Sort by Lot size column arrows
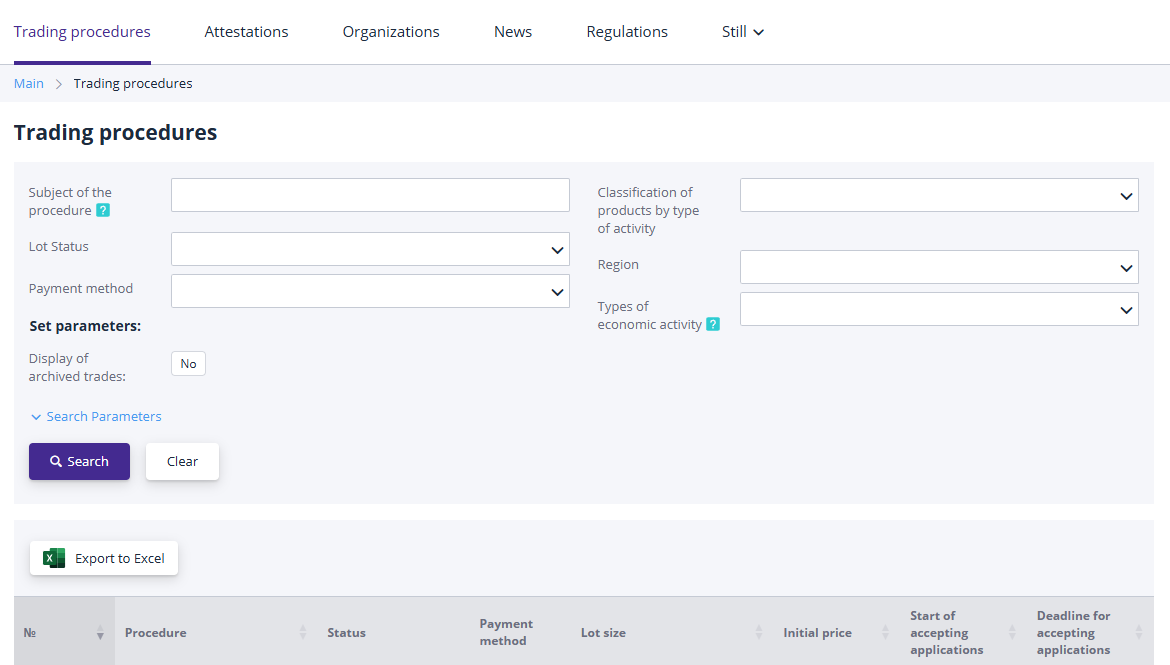Viewport: 1170px width, 665px height. click(x=759, y=633)
